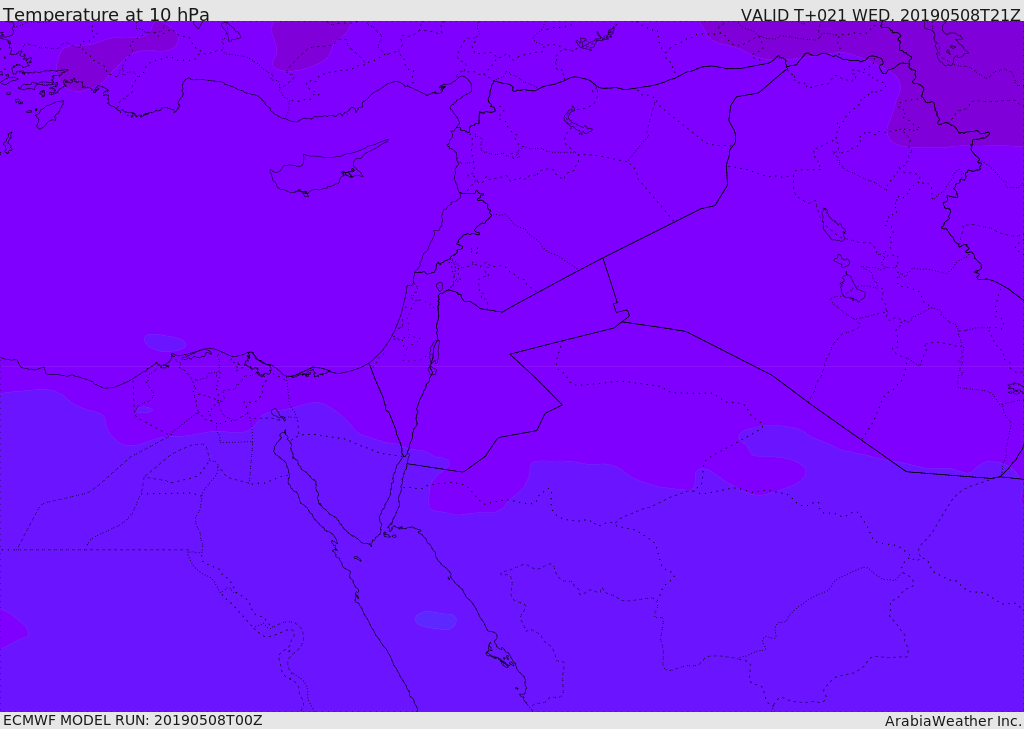This screenshot has width=1024, height=729.
Task: Click the 'Temperature at 10 hPa' title text
Action: point(106,14)
